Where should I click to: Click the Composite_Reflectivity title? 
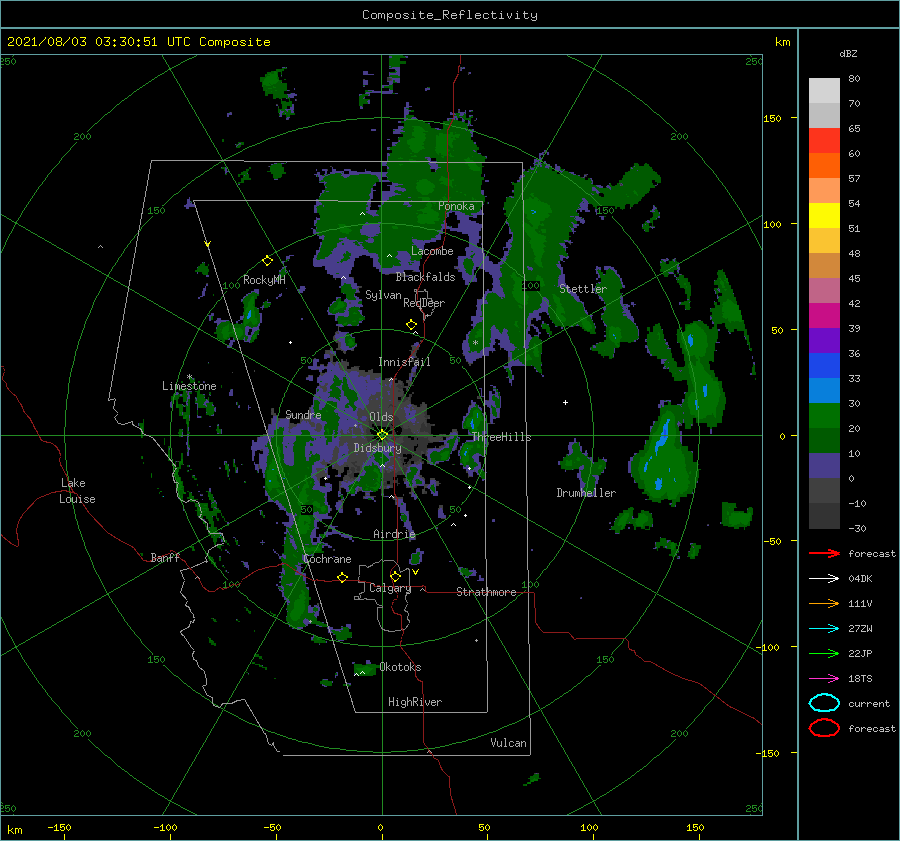tap(450, 15)
